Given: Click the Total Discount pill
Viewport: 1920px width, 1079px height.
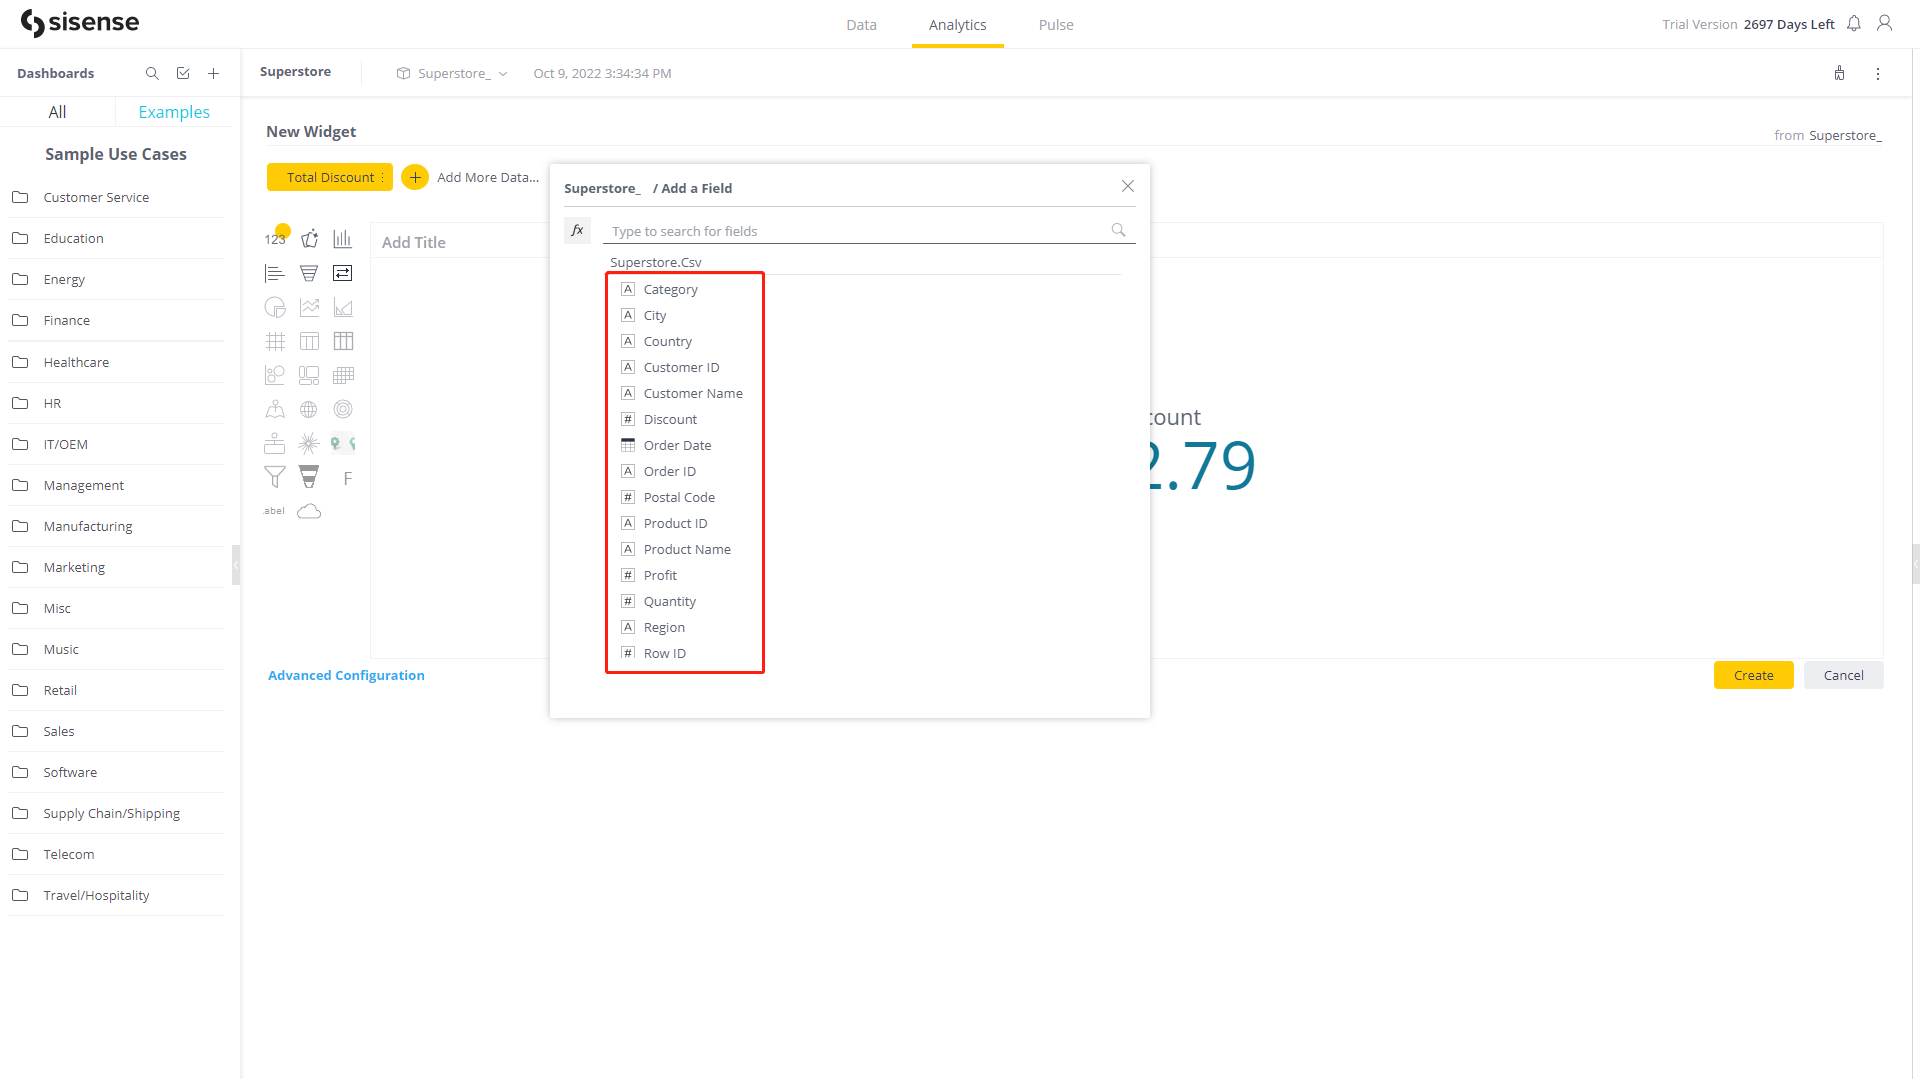Looking at the screenshot, I should (330, 177).
